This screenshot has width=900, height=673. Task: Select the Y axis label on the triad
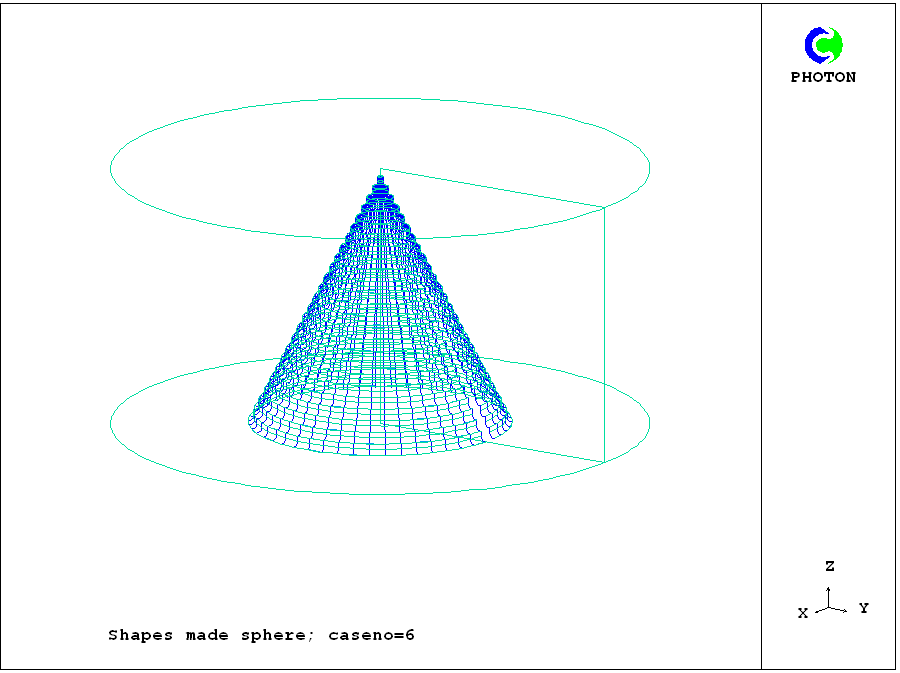(x=863, y=608)
